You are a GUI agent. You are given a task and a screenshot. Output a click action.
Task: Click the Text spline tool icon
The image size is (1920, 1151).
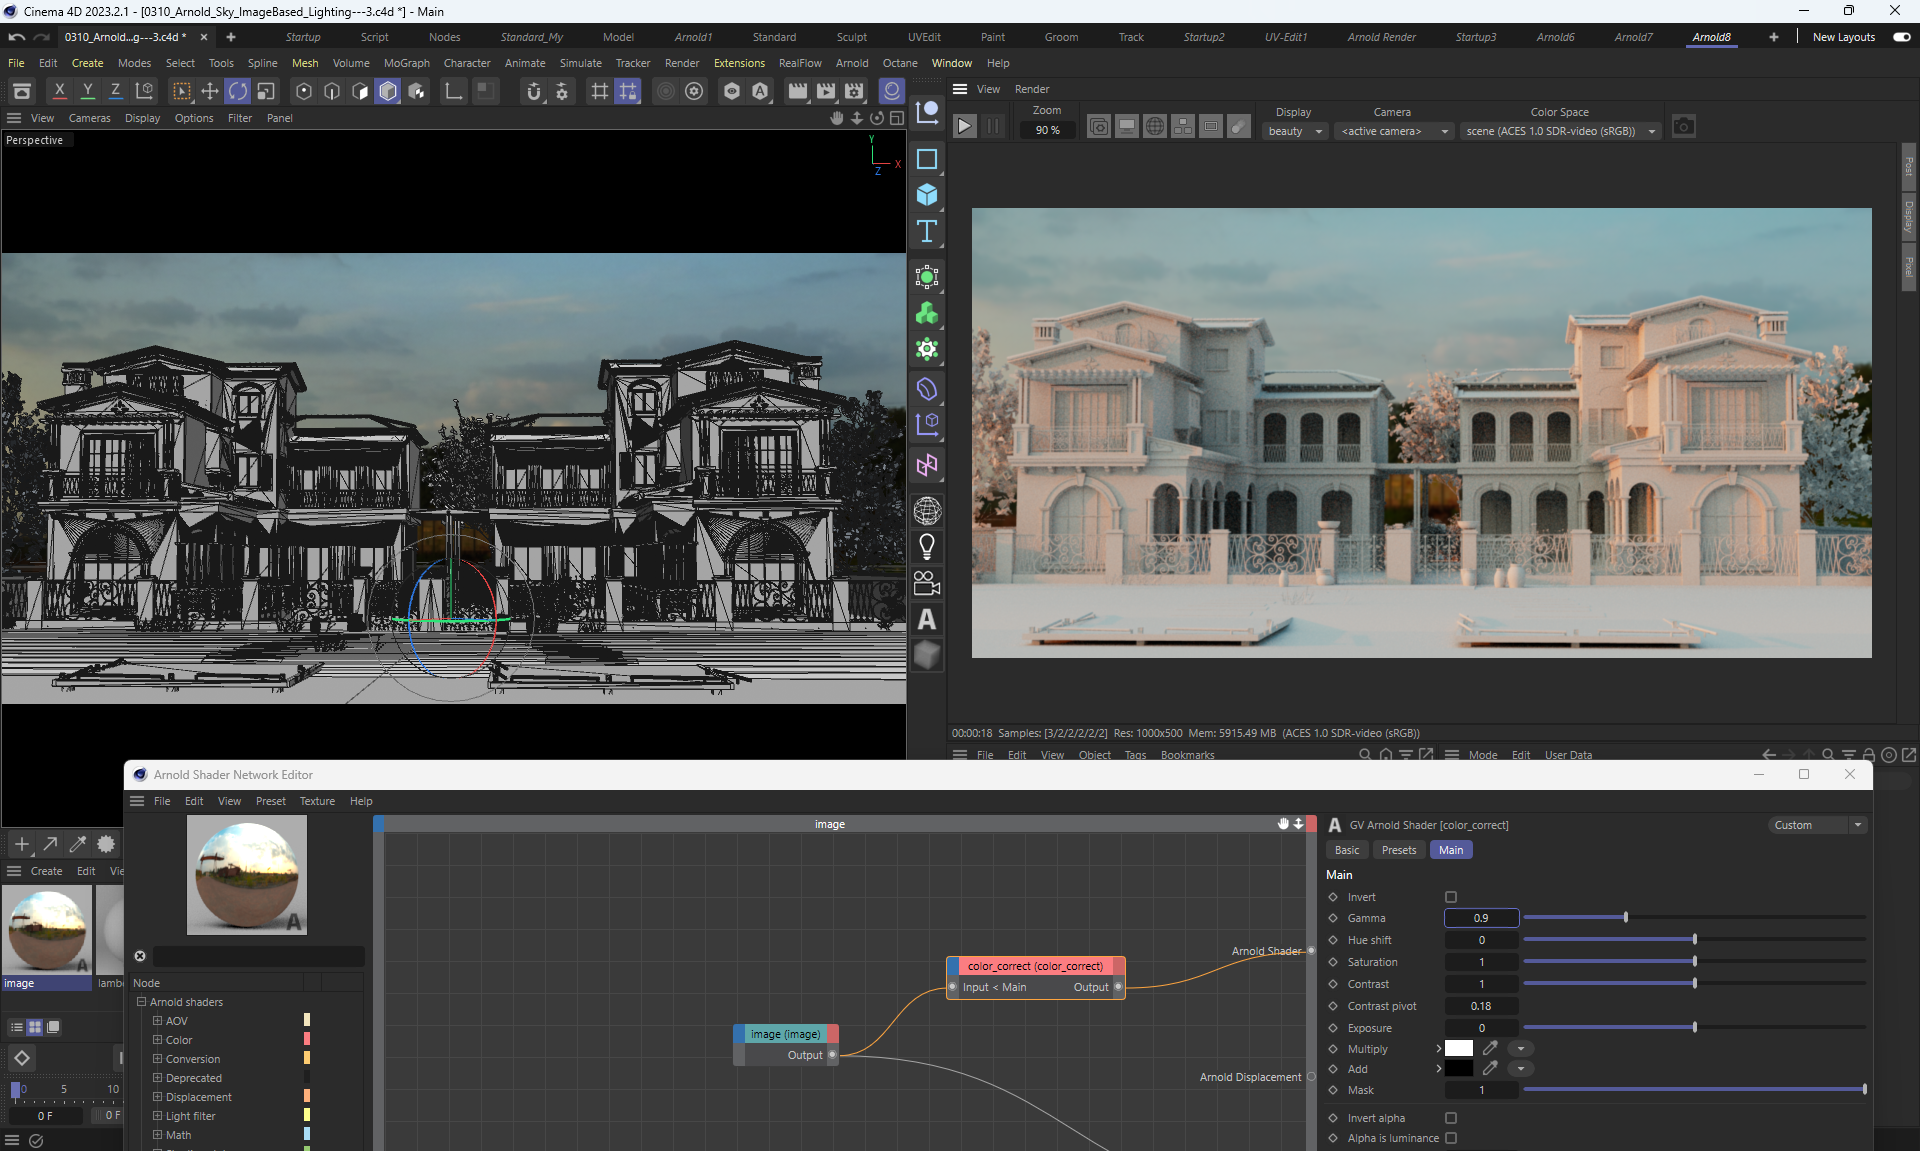[x=927, y=232]
